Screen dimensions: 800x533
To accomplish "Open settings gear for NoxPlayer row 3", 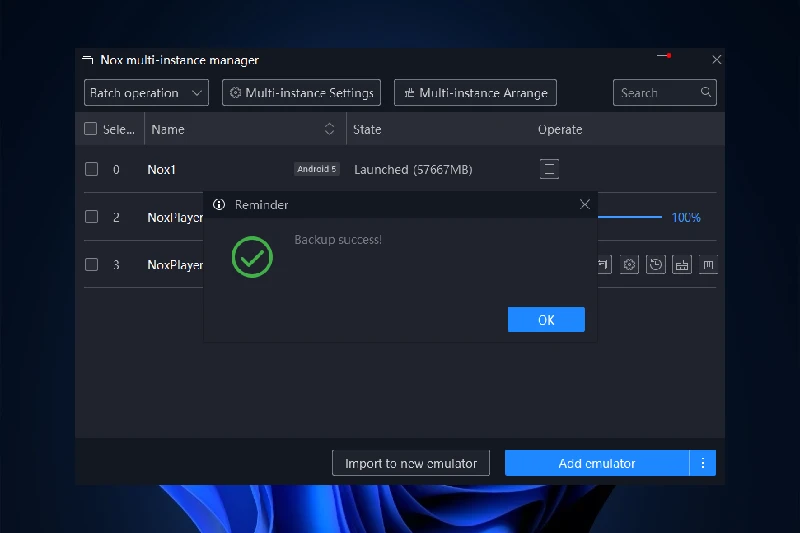I will coord(629,265).
